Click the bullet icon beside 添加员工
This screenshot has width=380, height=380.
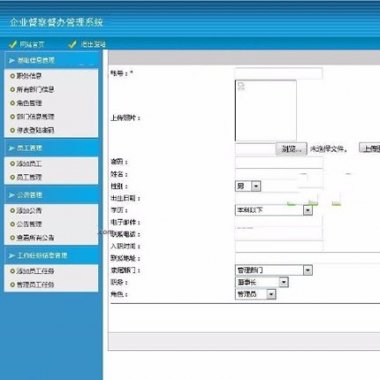coord(12,164)
